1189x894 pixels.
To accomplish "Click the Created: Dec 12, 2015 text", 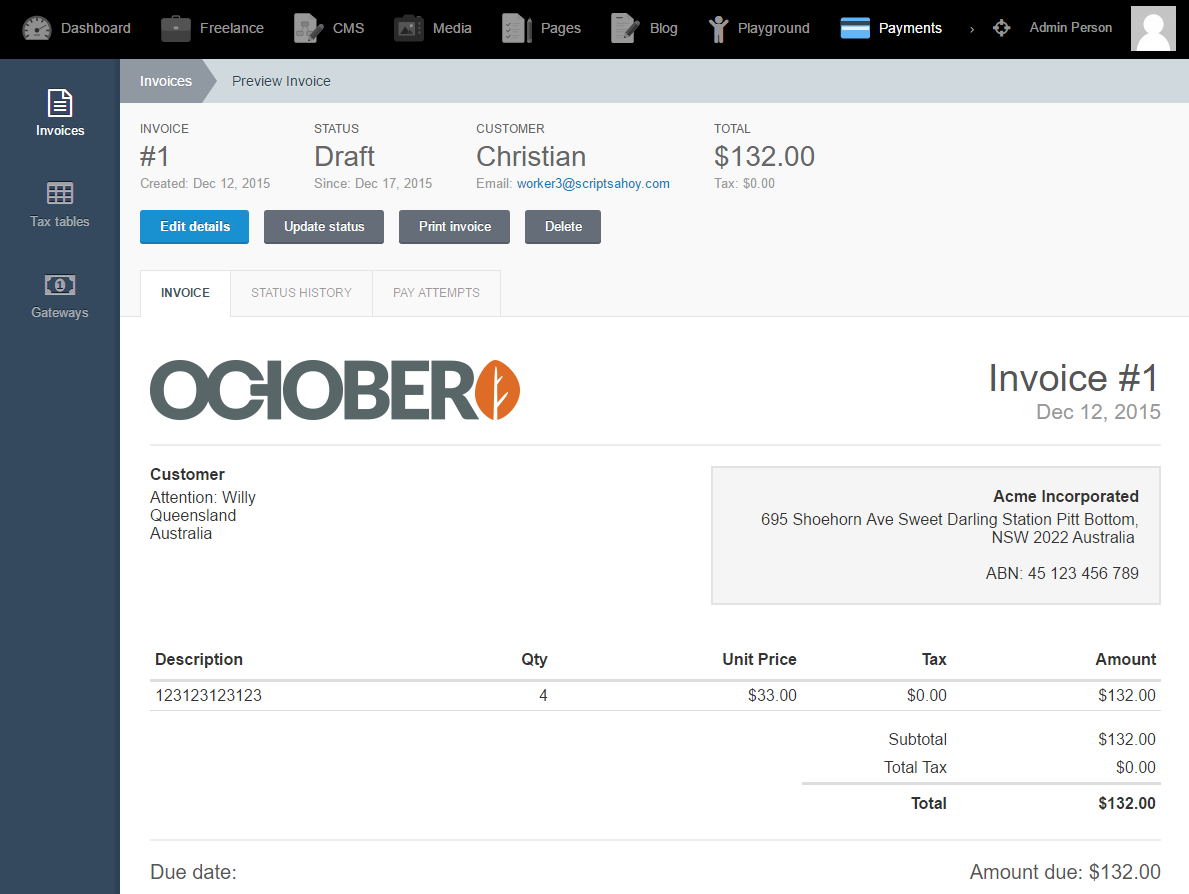I will pyautogui.click(x=205, y=184).
